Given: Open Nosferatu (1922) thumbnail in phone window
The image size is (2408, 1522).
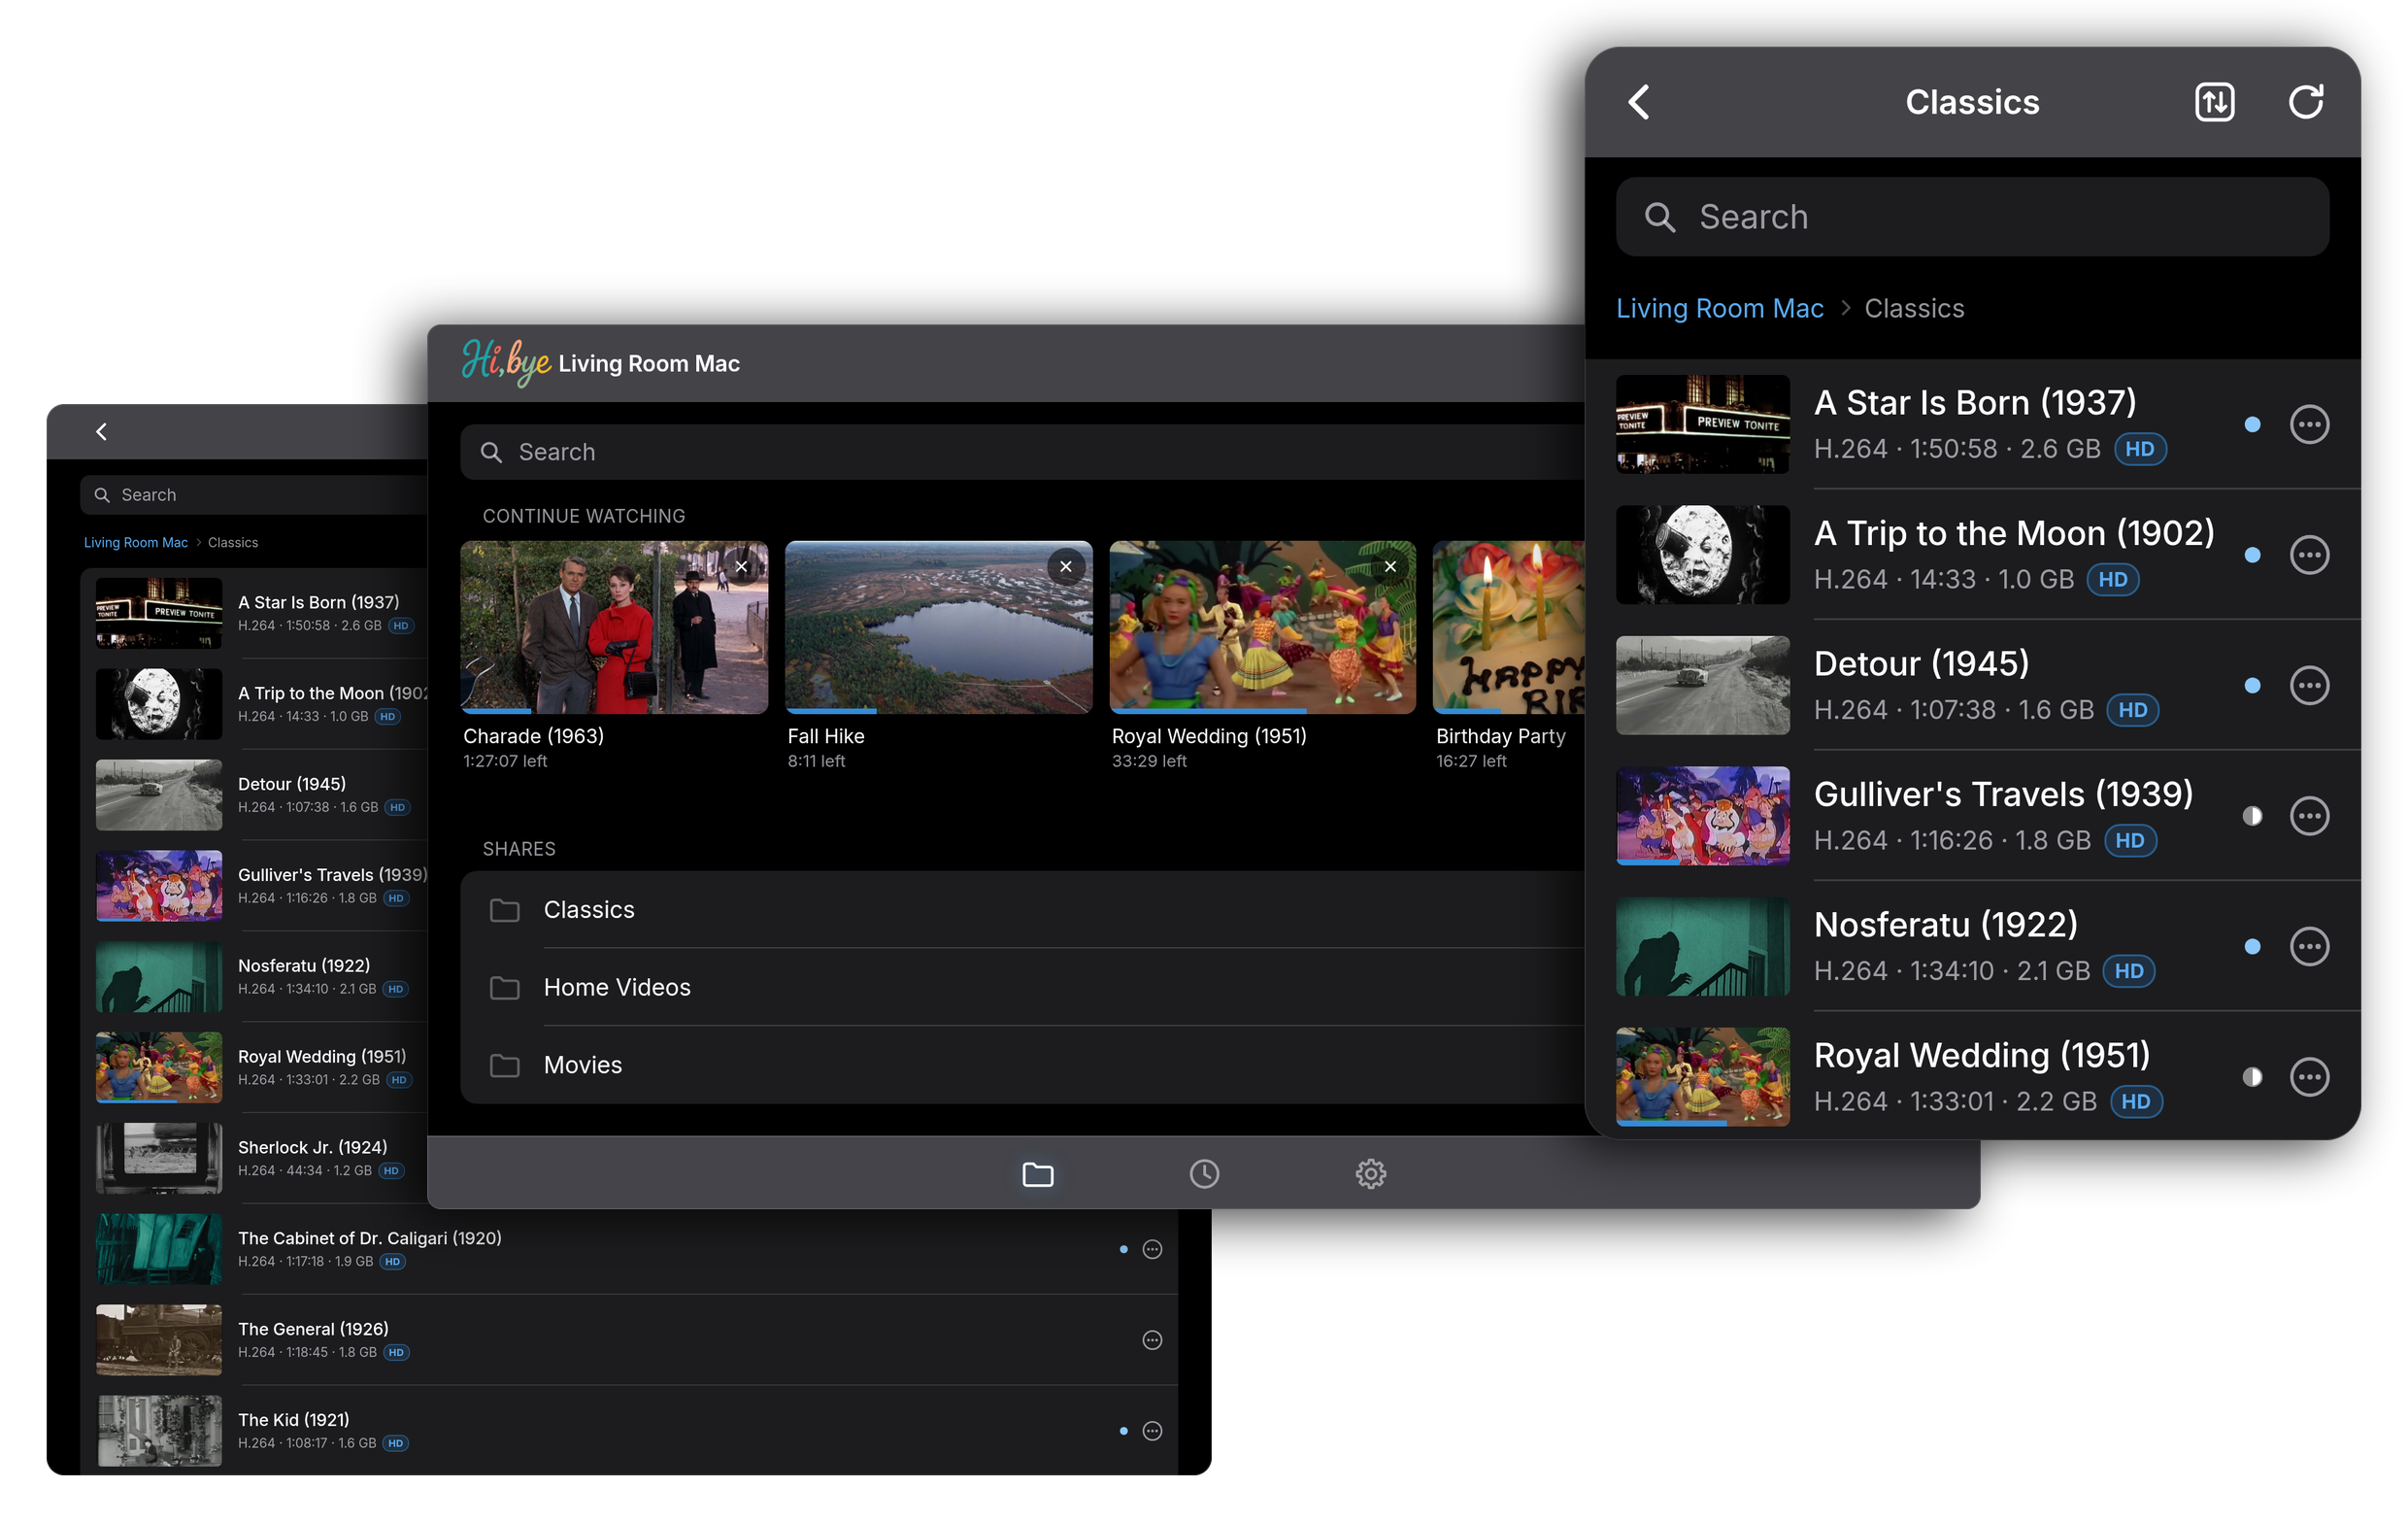Looking at the screenshot, I should 1702,947.
